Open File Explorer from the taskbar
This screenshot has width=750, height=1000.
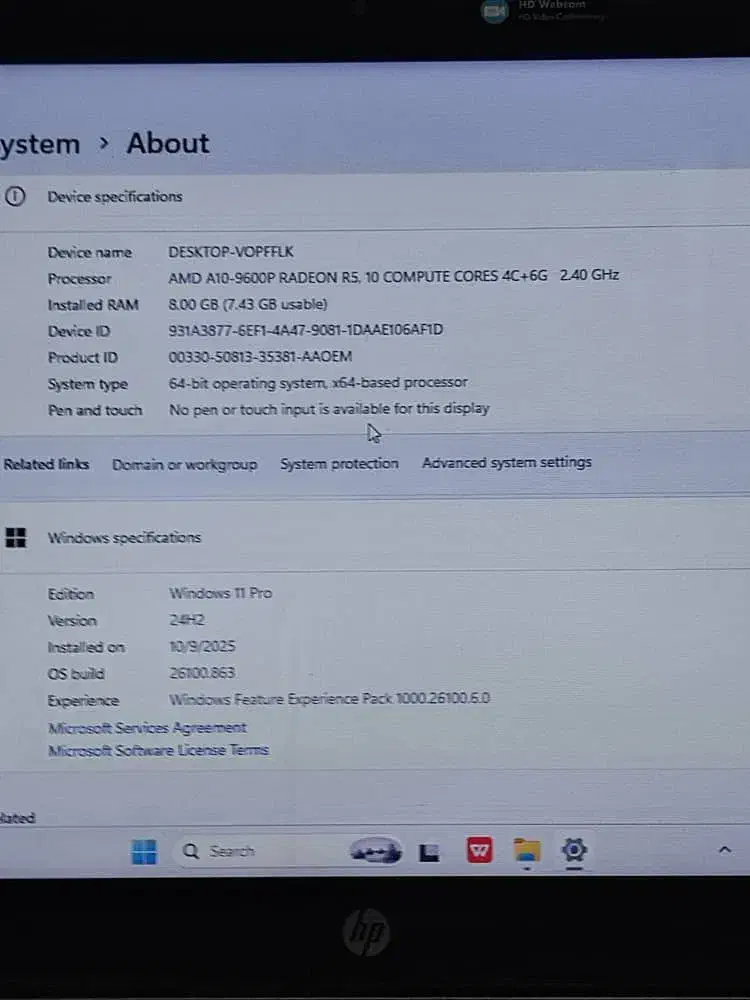click(527, 851)
